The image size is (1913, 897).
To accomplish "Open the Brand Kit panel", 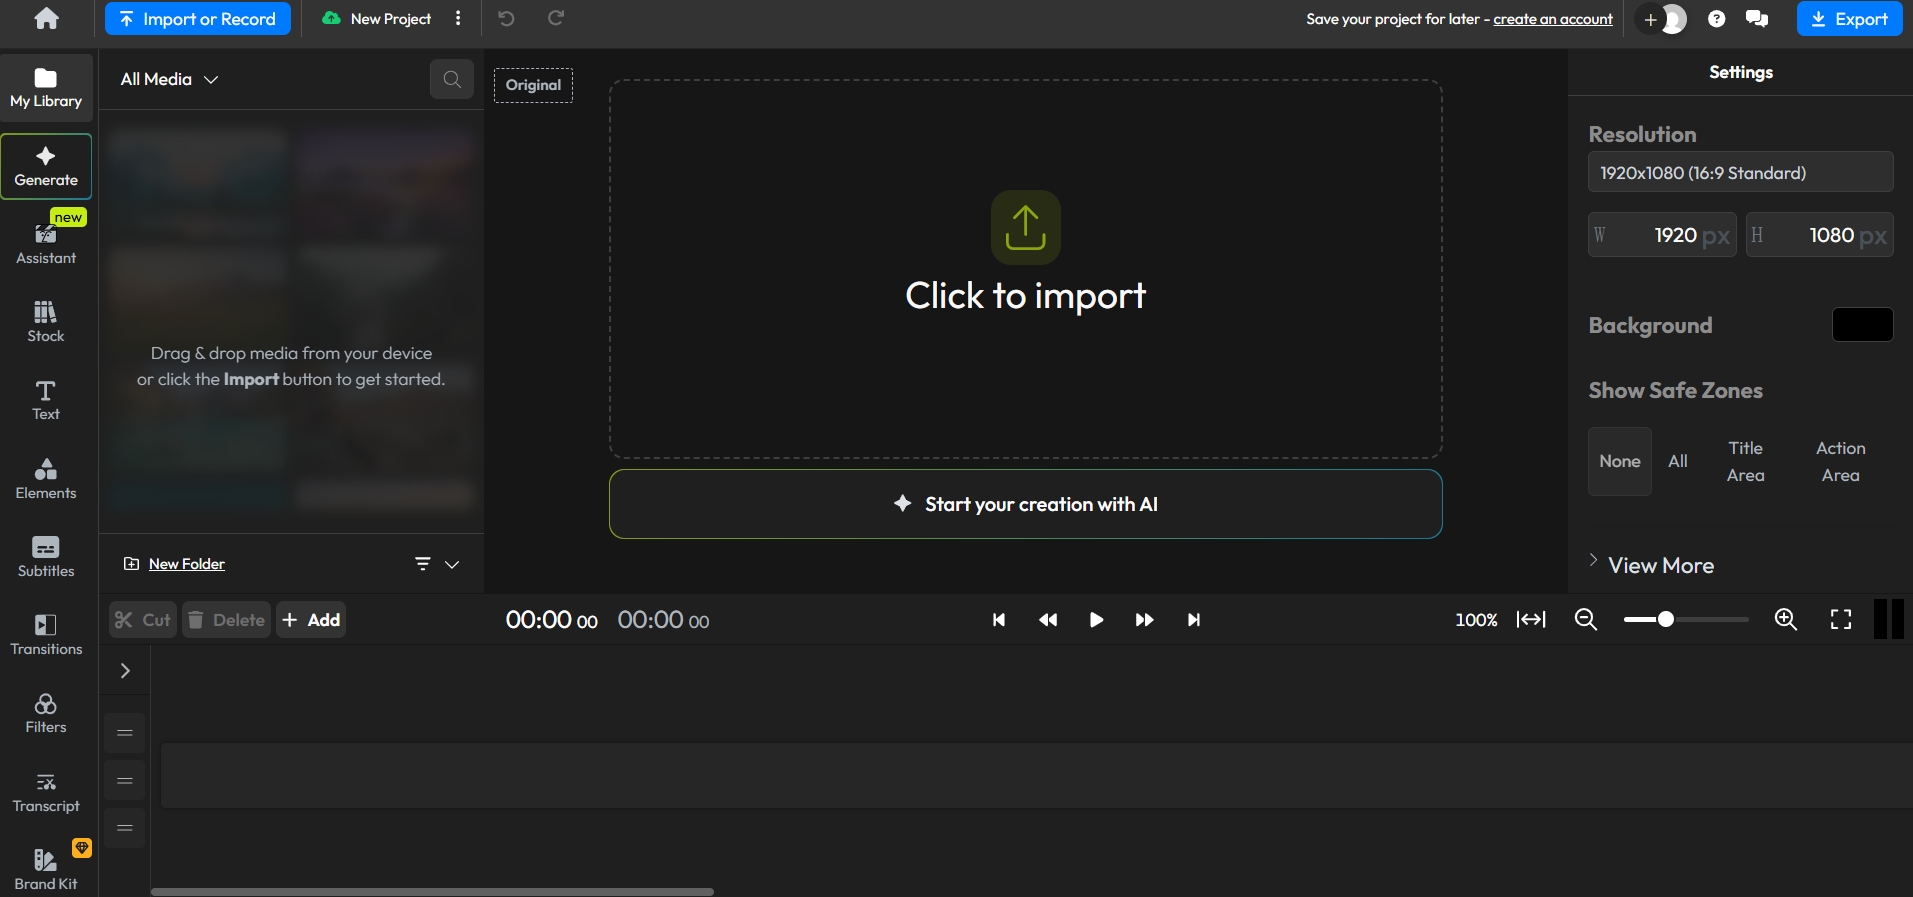I will click(x=46, y=869).
